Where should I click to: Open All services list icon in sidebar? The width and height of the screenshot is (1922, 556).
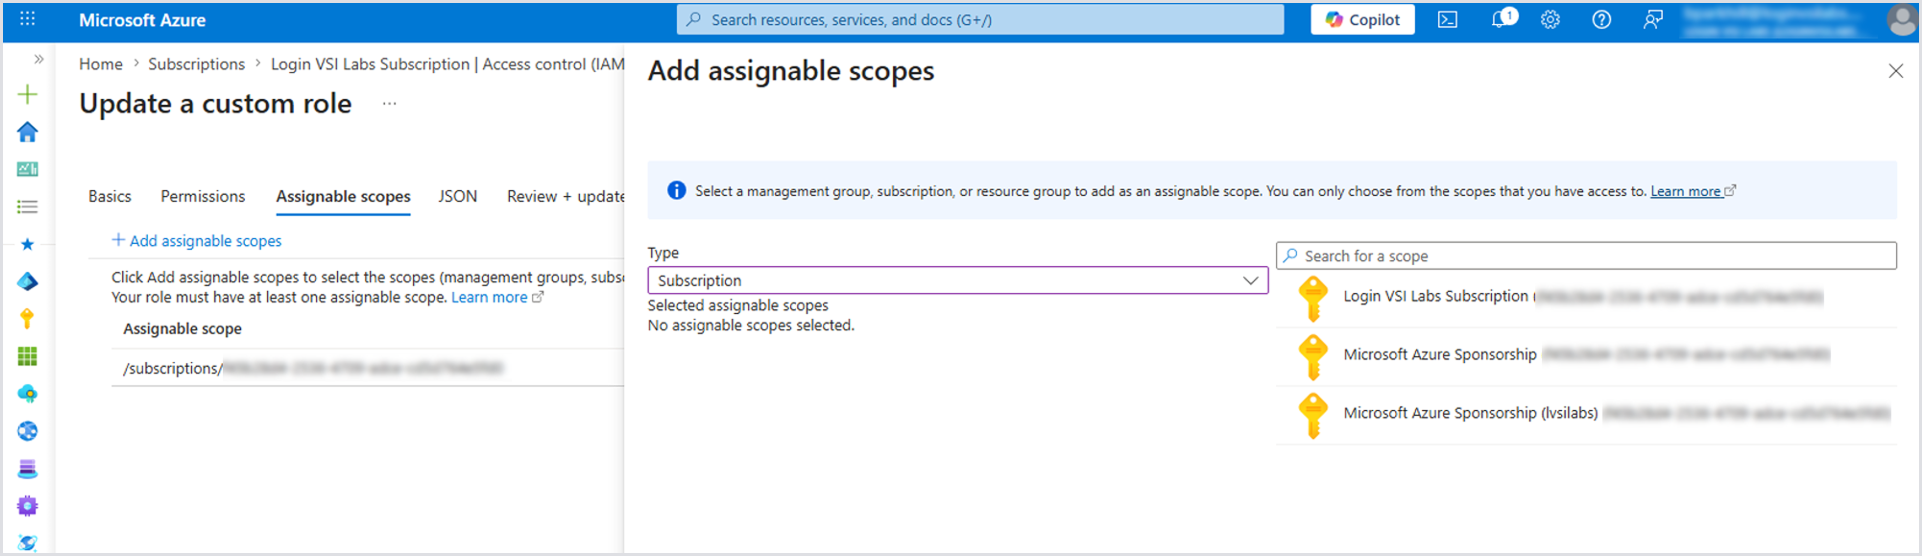pyautogui.click(x=28, y=207)
